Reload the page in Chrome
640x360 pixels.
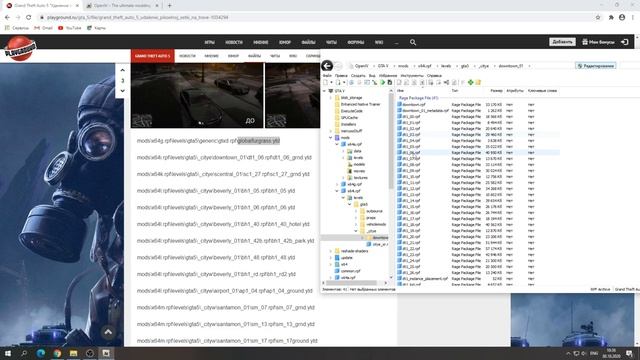pyautogui.click(x=28, y=18)
